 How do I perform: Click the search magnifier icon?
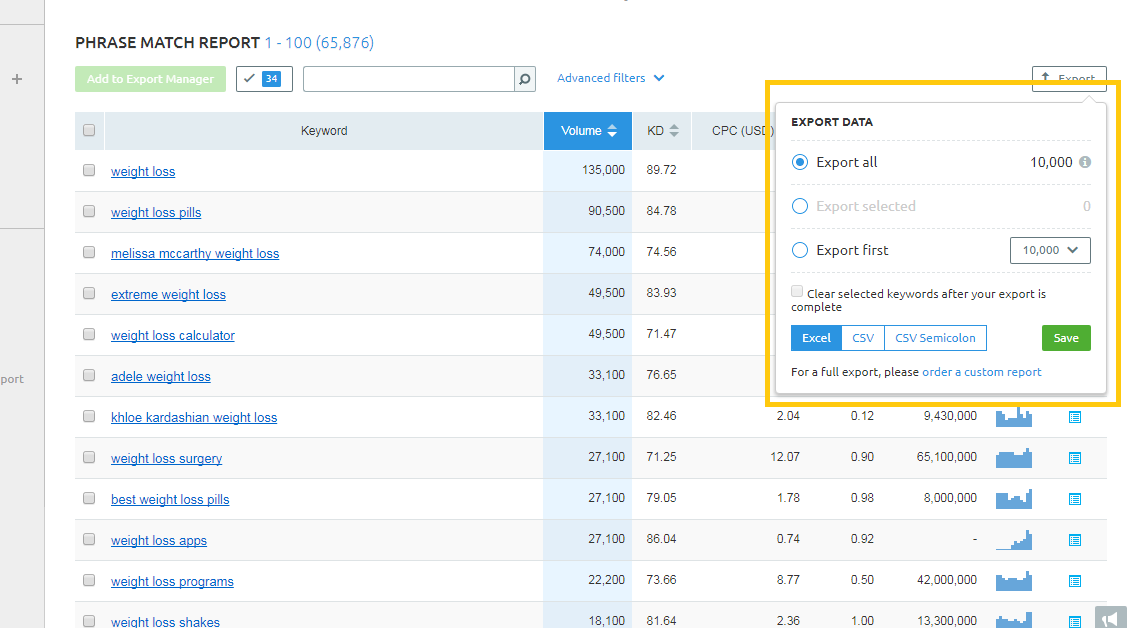tap(525, 79)
